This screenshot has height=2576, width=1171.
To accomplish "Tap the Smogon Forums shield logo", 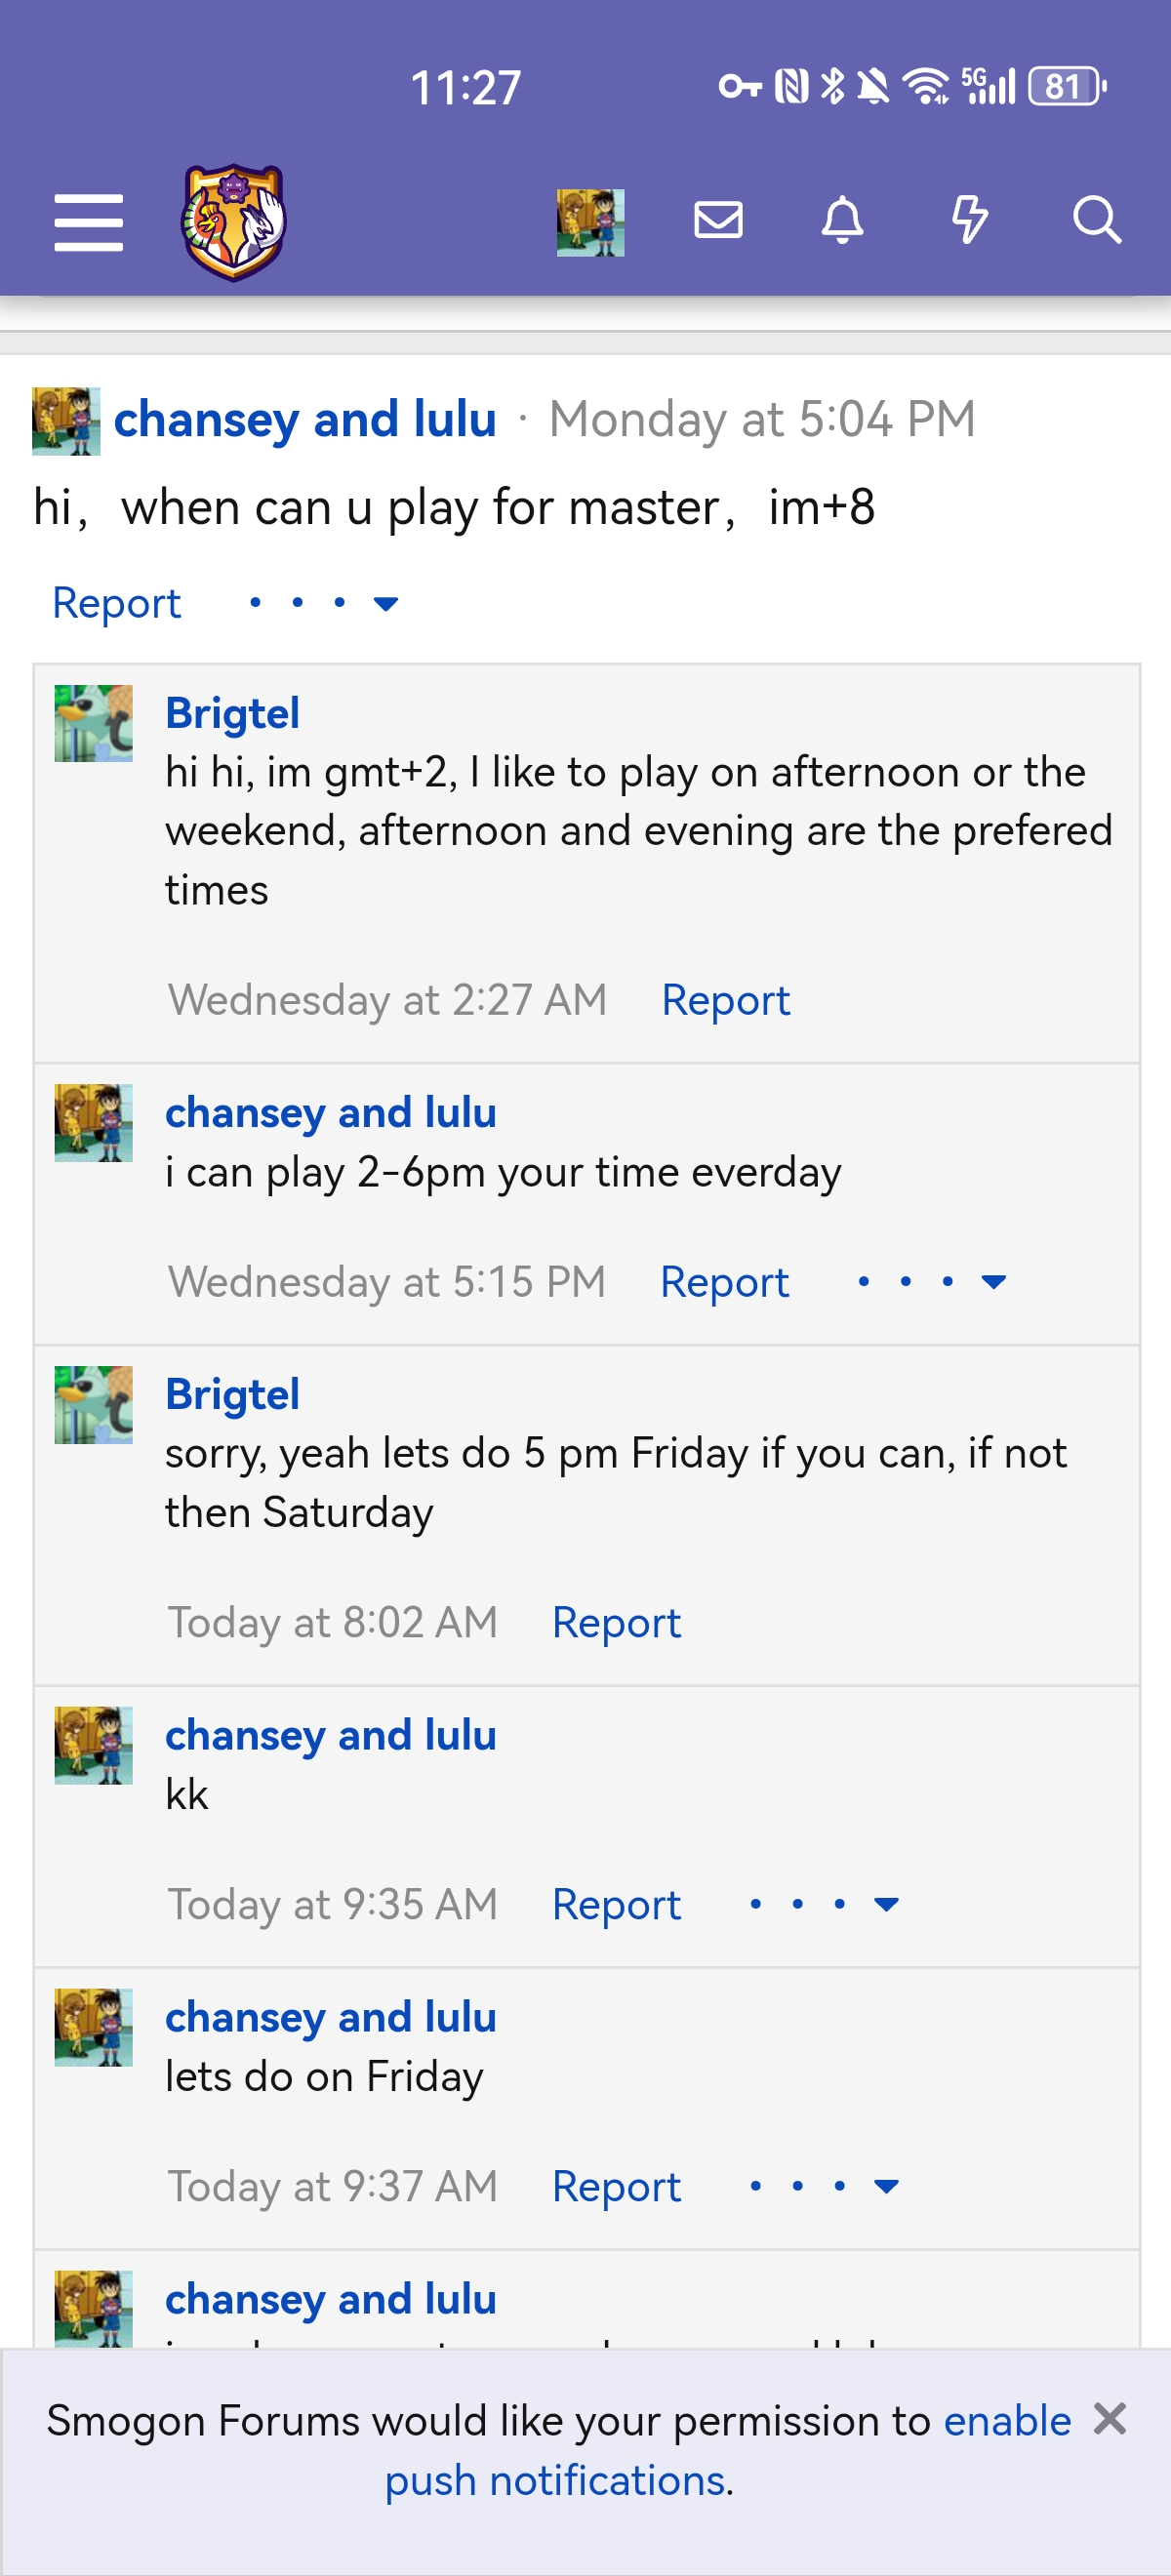I will point(233,222).
